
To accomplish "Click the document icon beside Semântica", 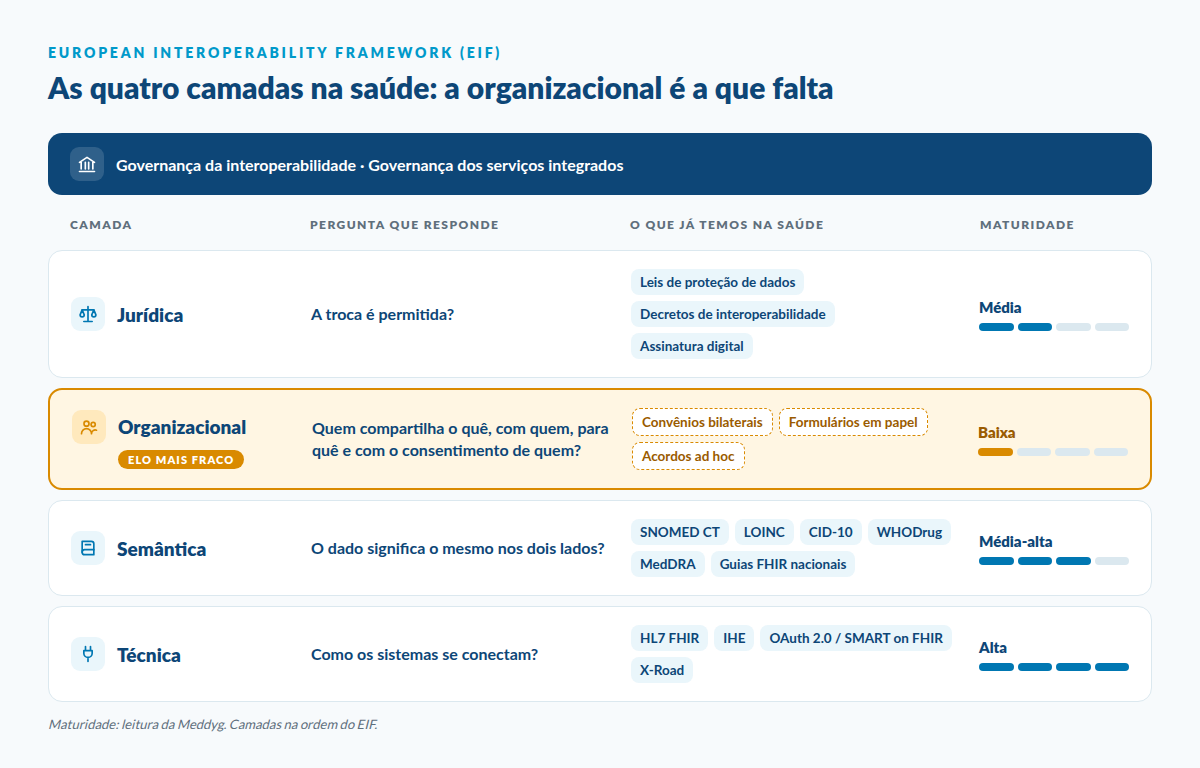I will point(88,548).
